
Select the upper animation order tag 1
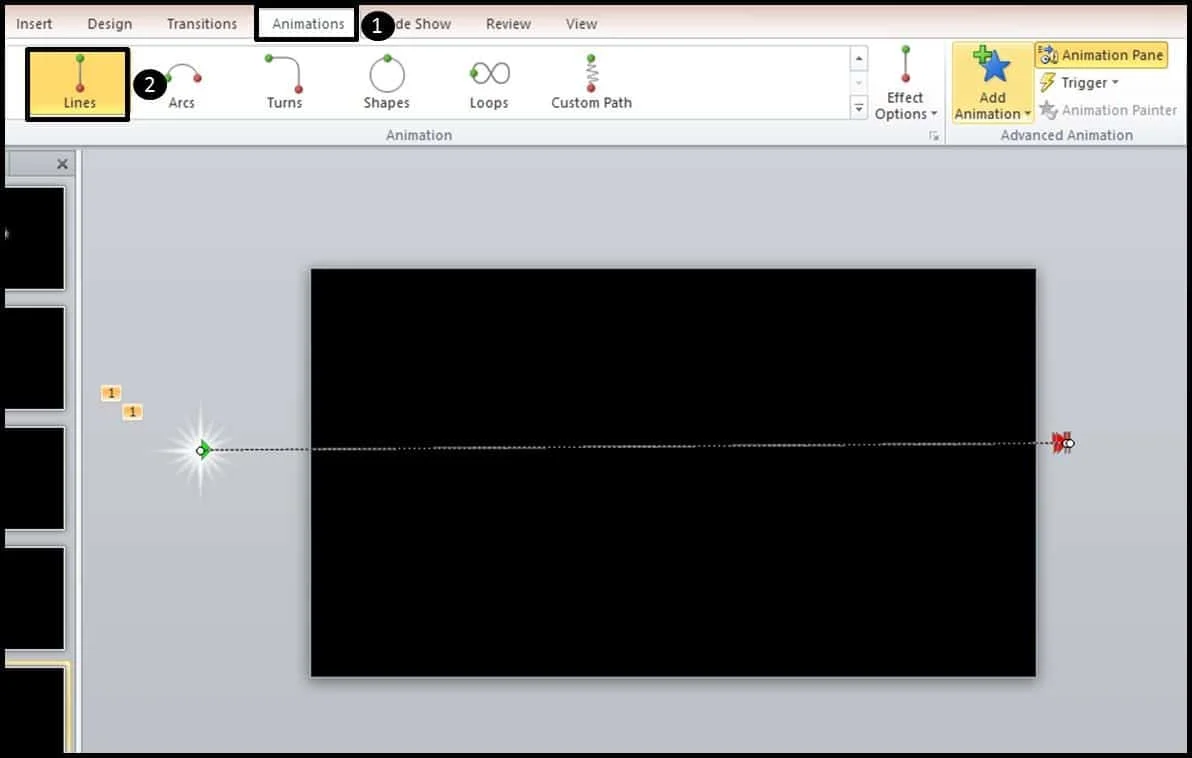click(111, 393)
